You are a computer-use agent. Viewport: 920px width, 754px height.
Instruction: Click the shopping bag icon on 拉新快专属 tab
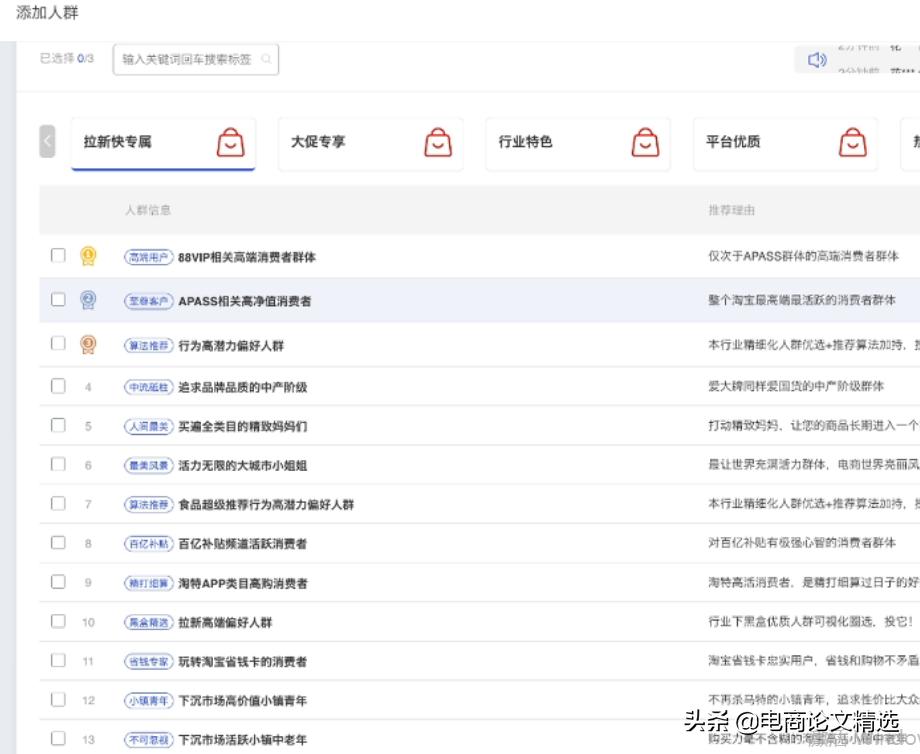point(230,142)
